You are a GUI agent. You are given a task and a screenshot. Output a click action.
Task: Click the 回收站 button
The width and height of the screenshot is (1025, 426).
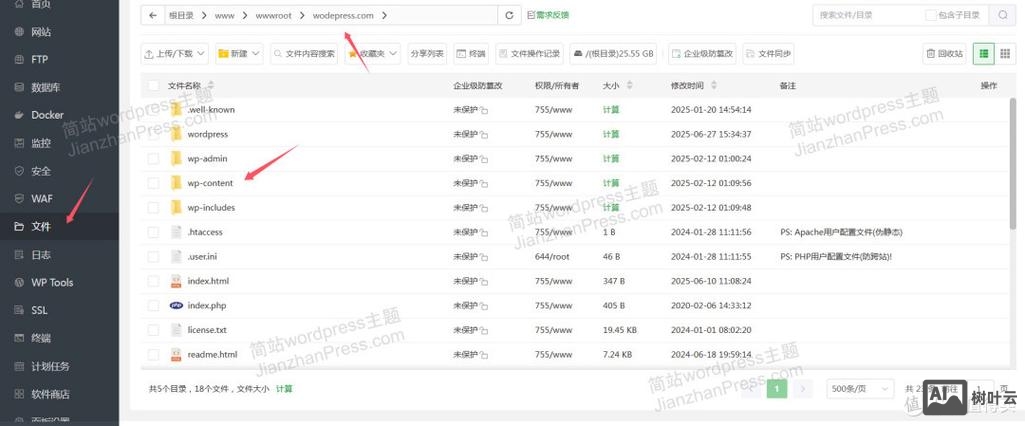[944, 53]
